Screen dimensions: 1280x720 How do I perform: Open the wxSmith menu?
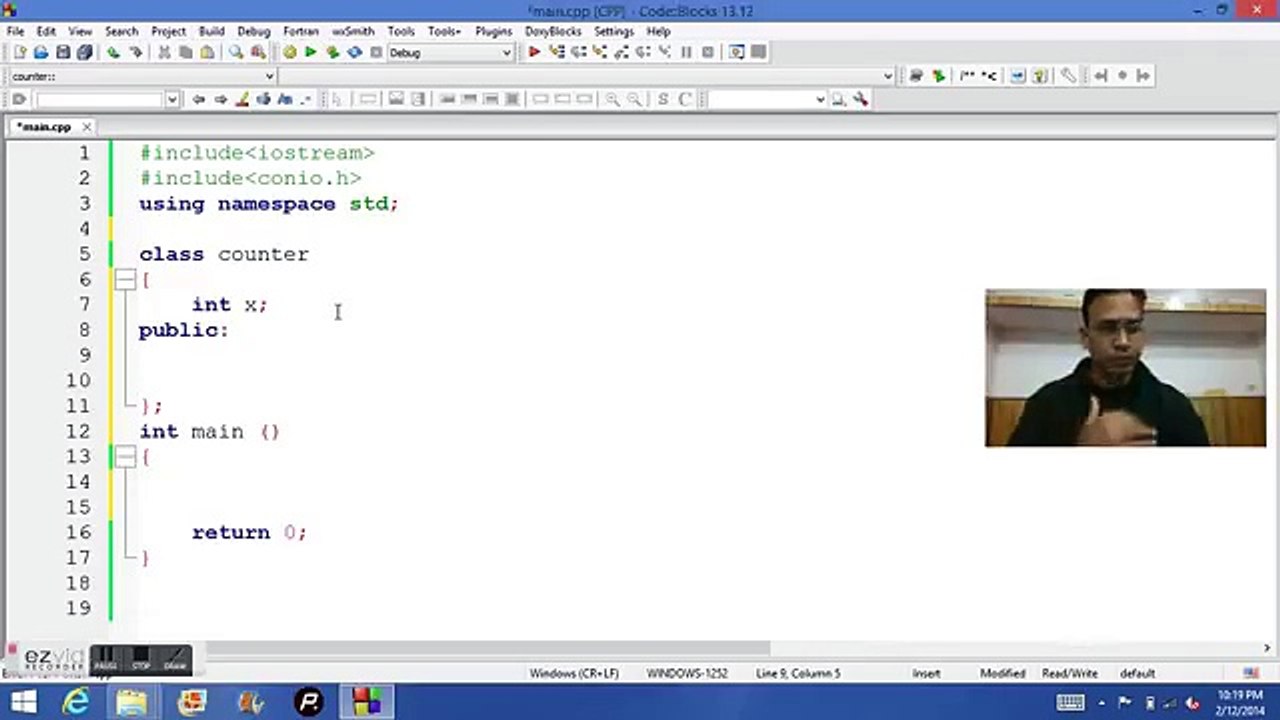click(x=353, y=31)
